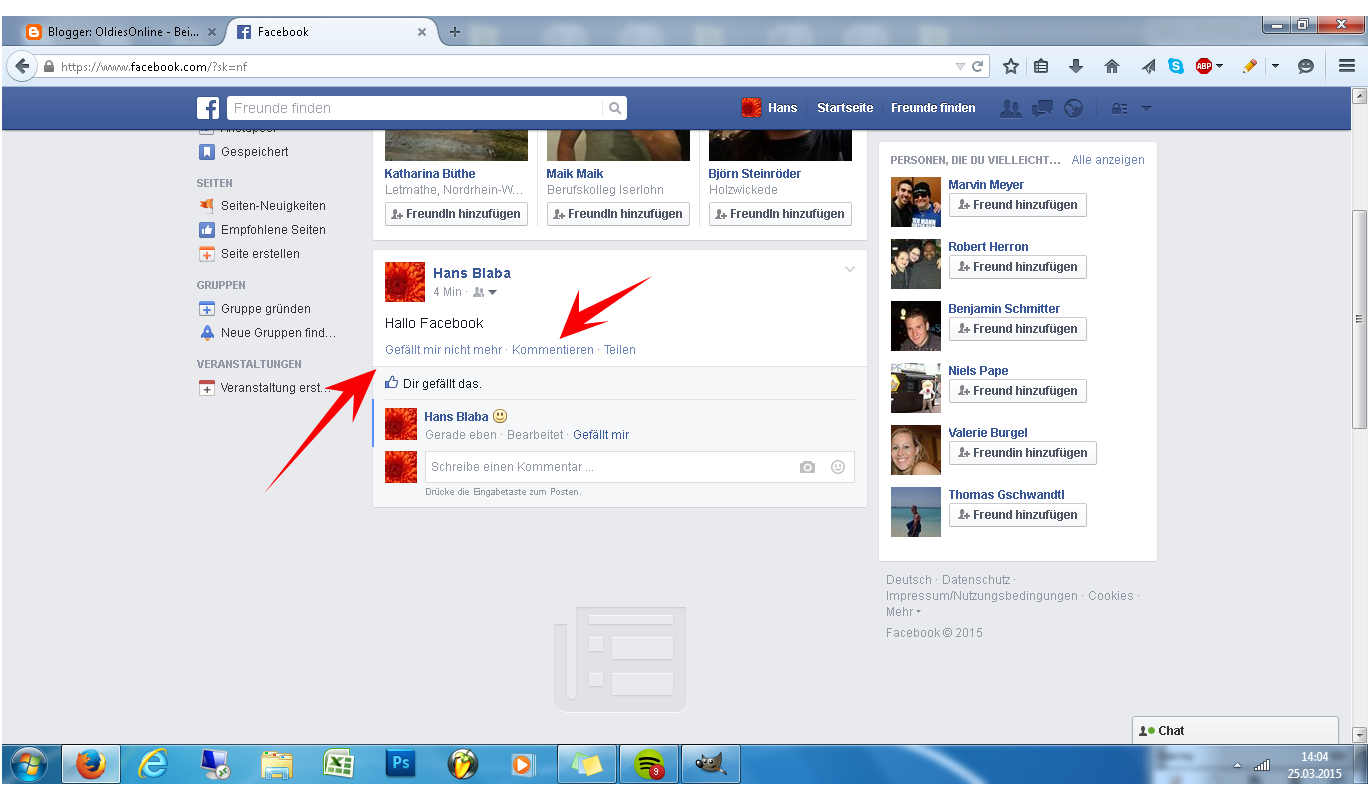Open Startseite in the top menu
Screen dimensions: 1370x800
coord(845,108)
